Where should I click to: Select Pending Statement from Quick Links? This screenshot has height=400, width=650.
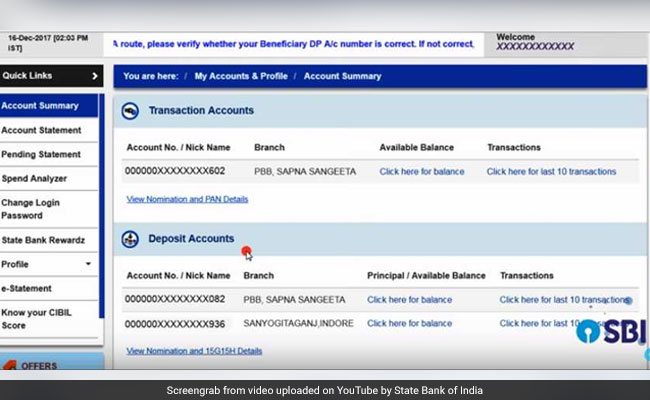tap(41, 154)
